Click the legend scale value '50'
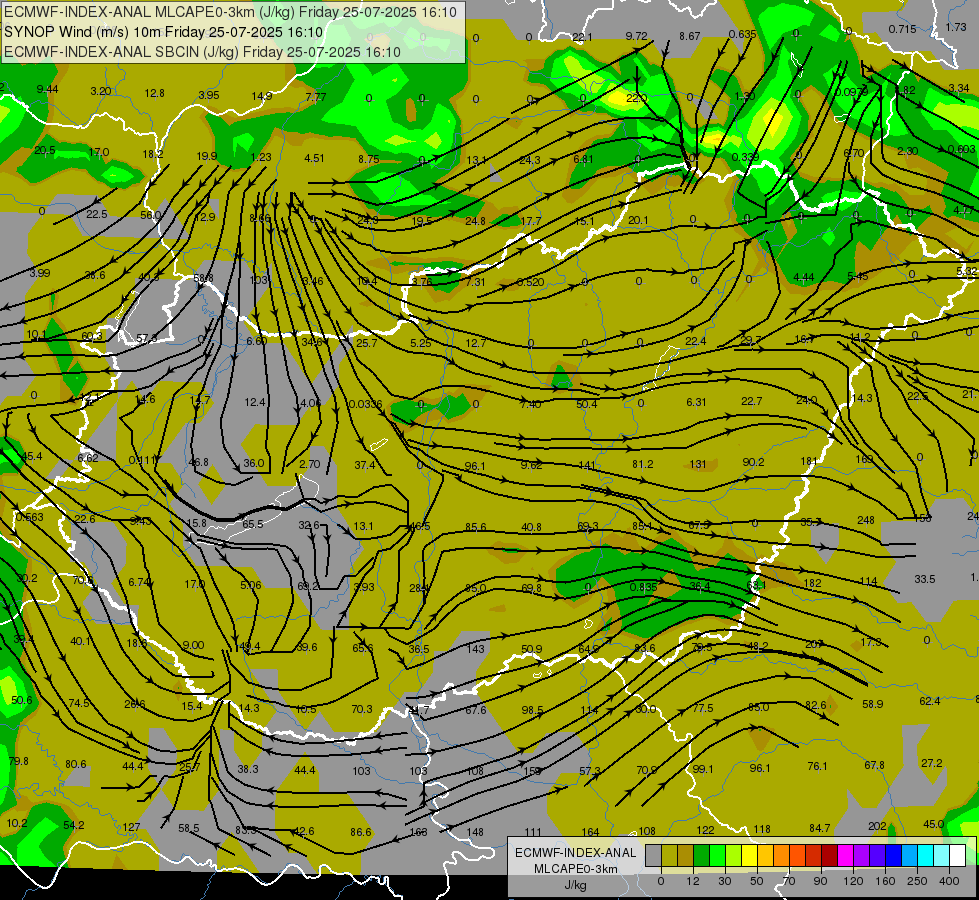Viewport: 979px width, 900px height. (x=757, y=881)
